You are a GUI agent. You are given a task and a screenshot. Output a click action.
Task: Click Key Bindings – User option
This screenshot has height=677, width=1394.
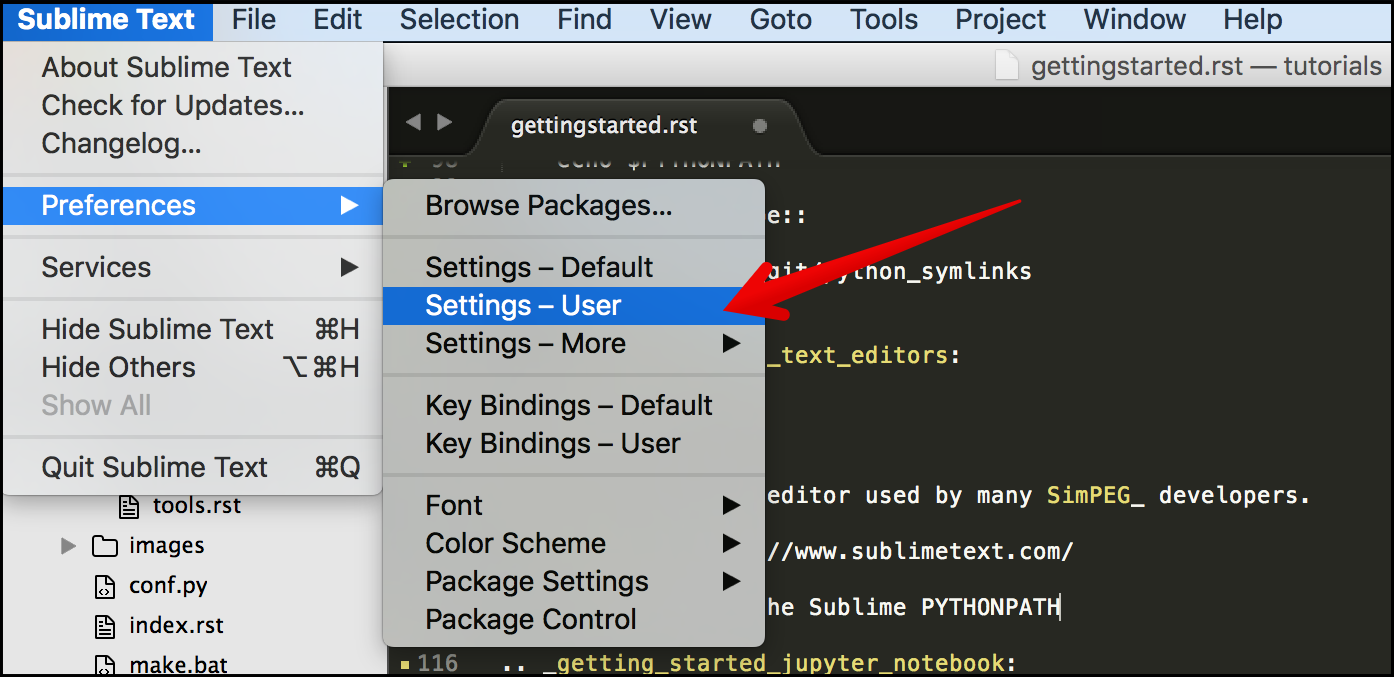point(552,444)
